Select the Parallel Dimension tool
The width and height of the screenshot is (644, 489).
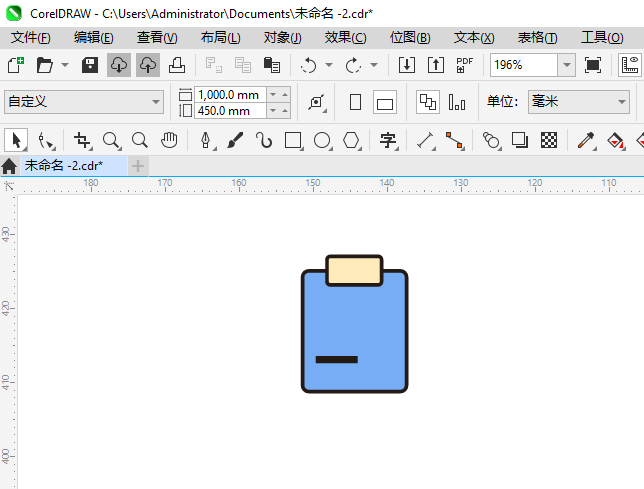pos(426,140)
